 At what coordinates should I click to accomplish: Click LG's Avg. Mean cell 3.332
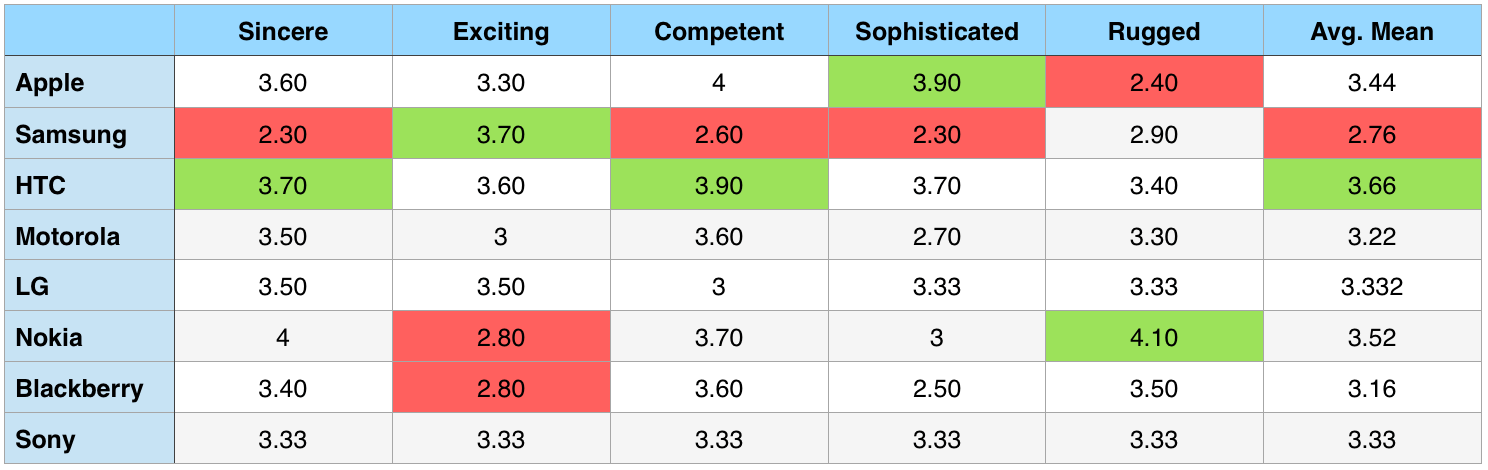[x=1372, y=287]
